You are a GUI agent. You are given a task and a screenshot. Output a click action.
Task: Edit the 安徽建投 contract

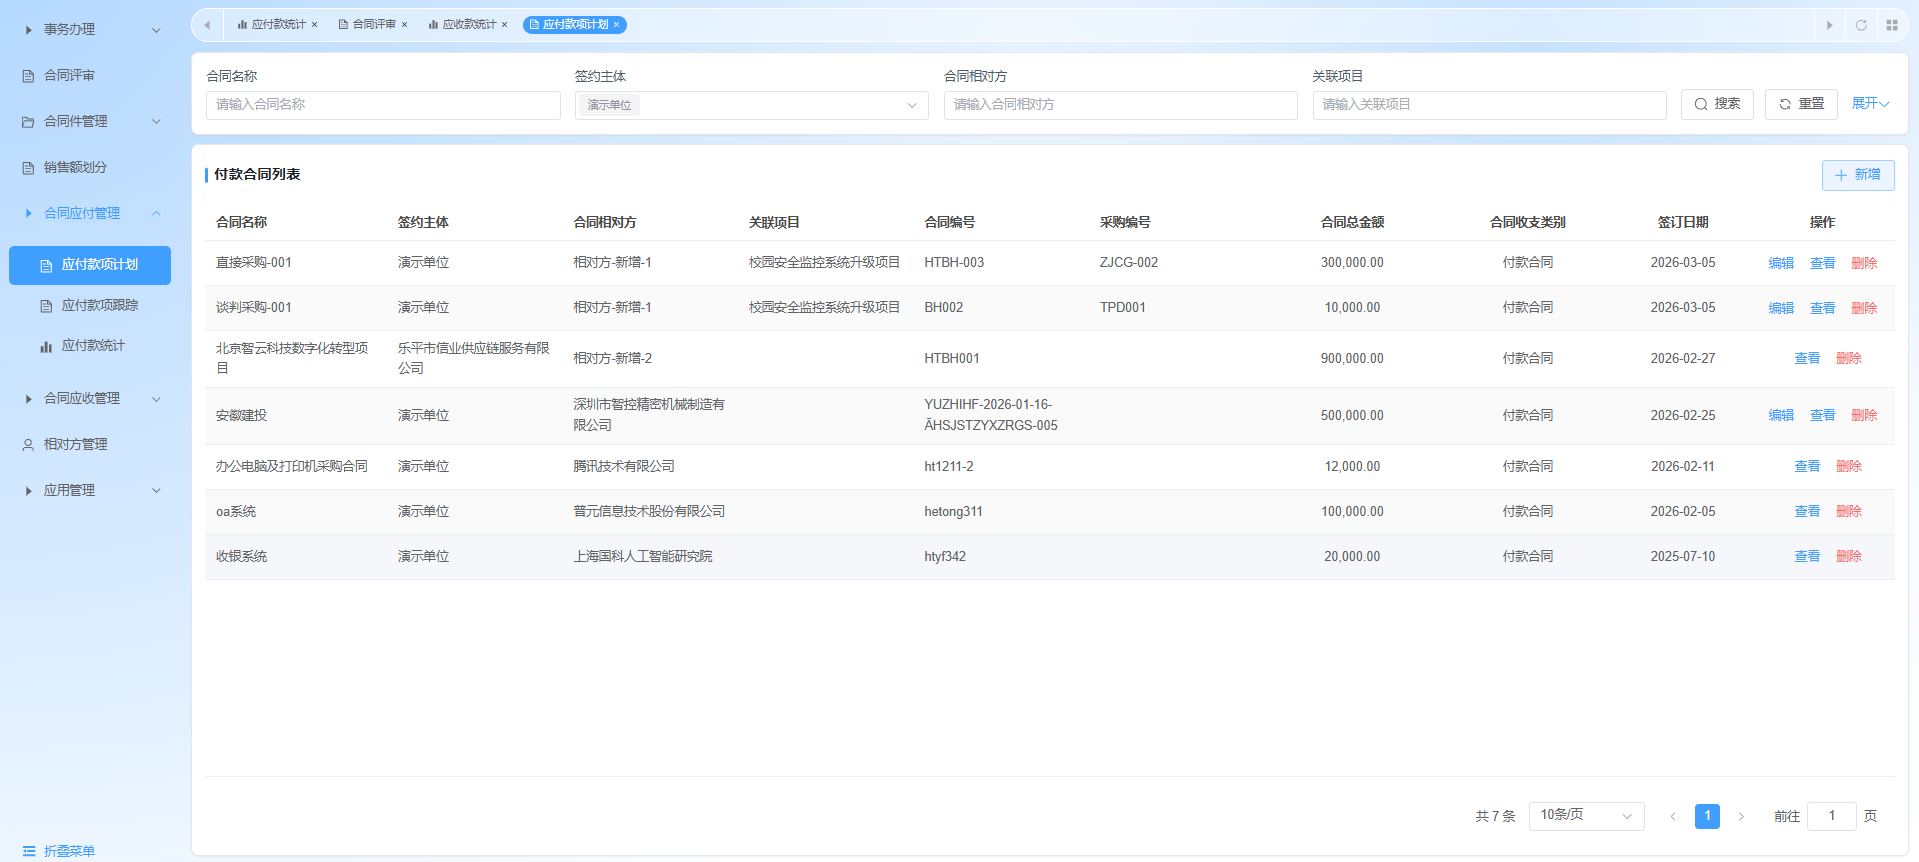tap(1781, 415)
